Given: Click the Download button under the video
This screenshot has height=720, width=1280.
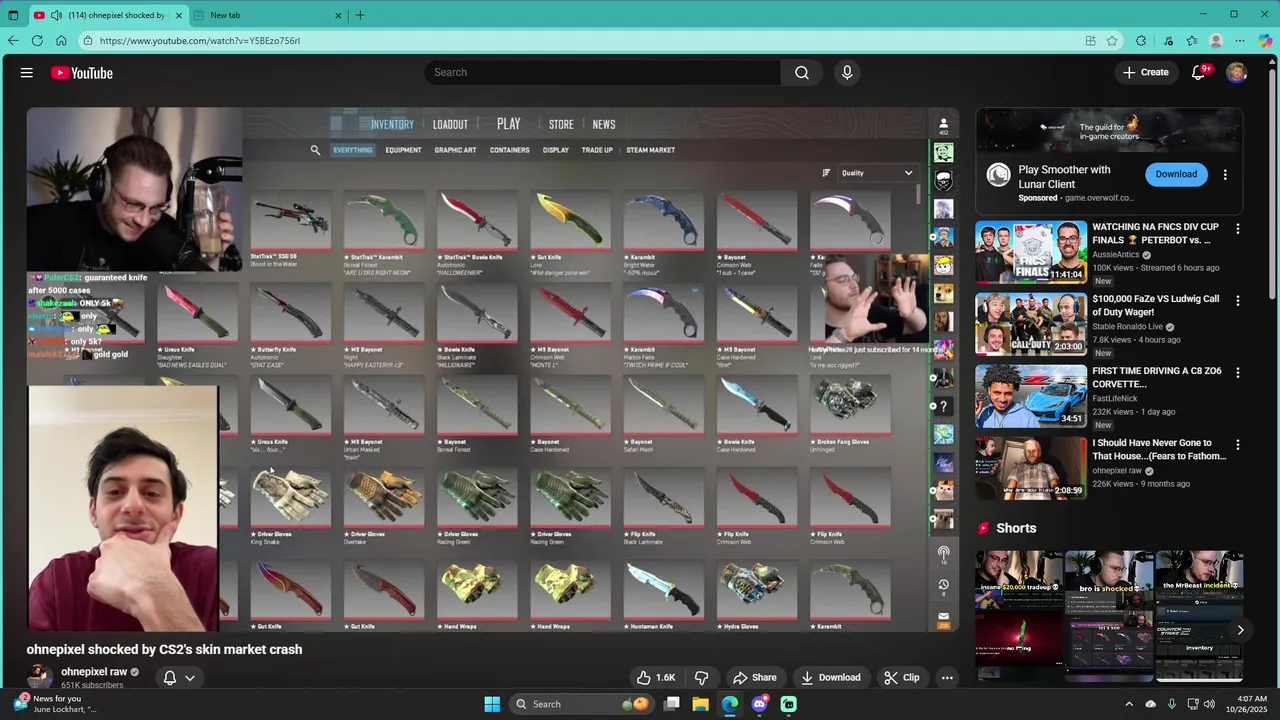Looking at the screenshot, I should [830, 677].
